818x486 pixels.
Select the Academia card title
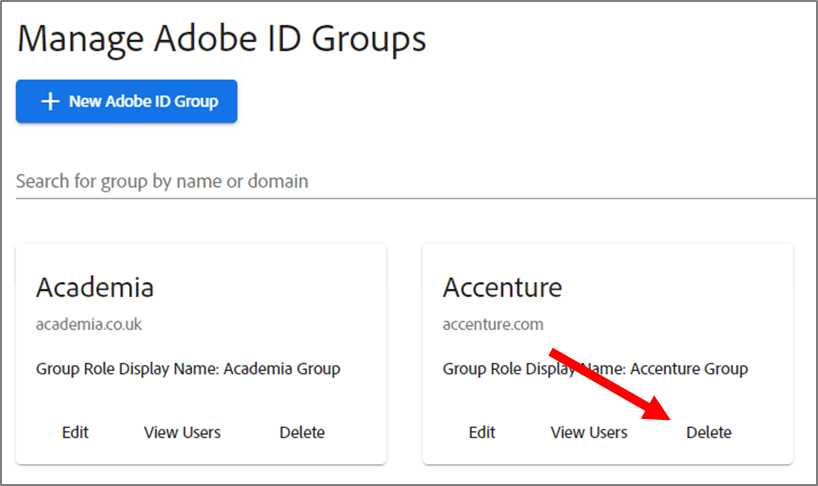tap(95, 287)
